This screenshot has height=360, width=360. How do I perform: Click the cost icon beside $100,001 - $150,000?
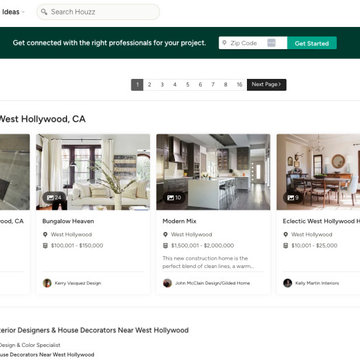click(45, 246)
